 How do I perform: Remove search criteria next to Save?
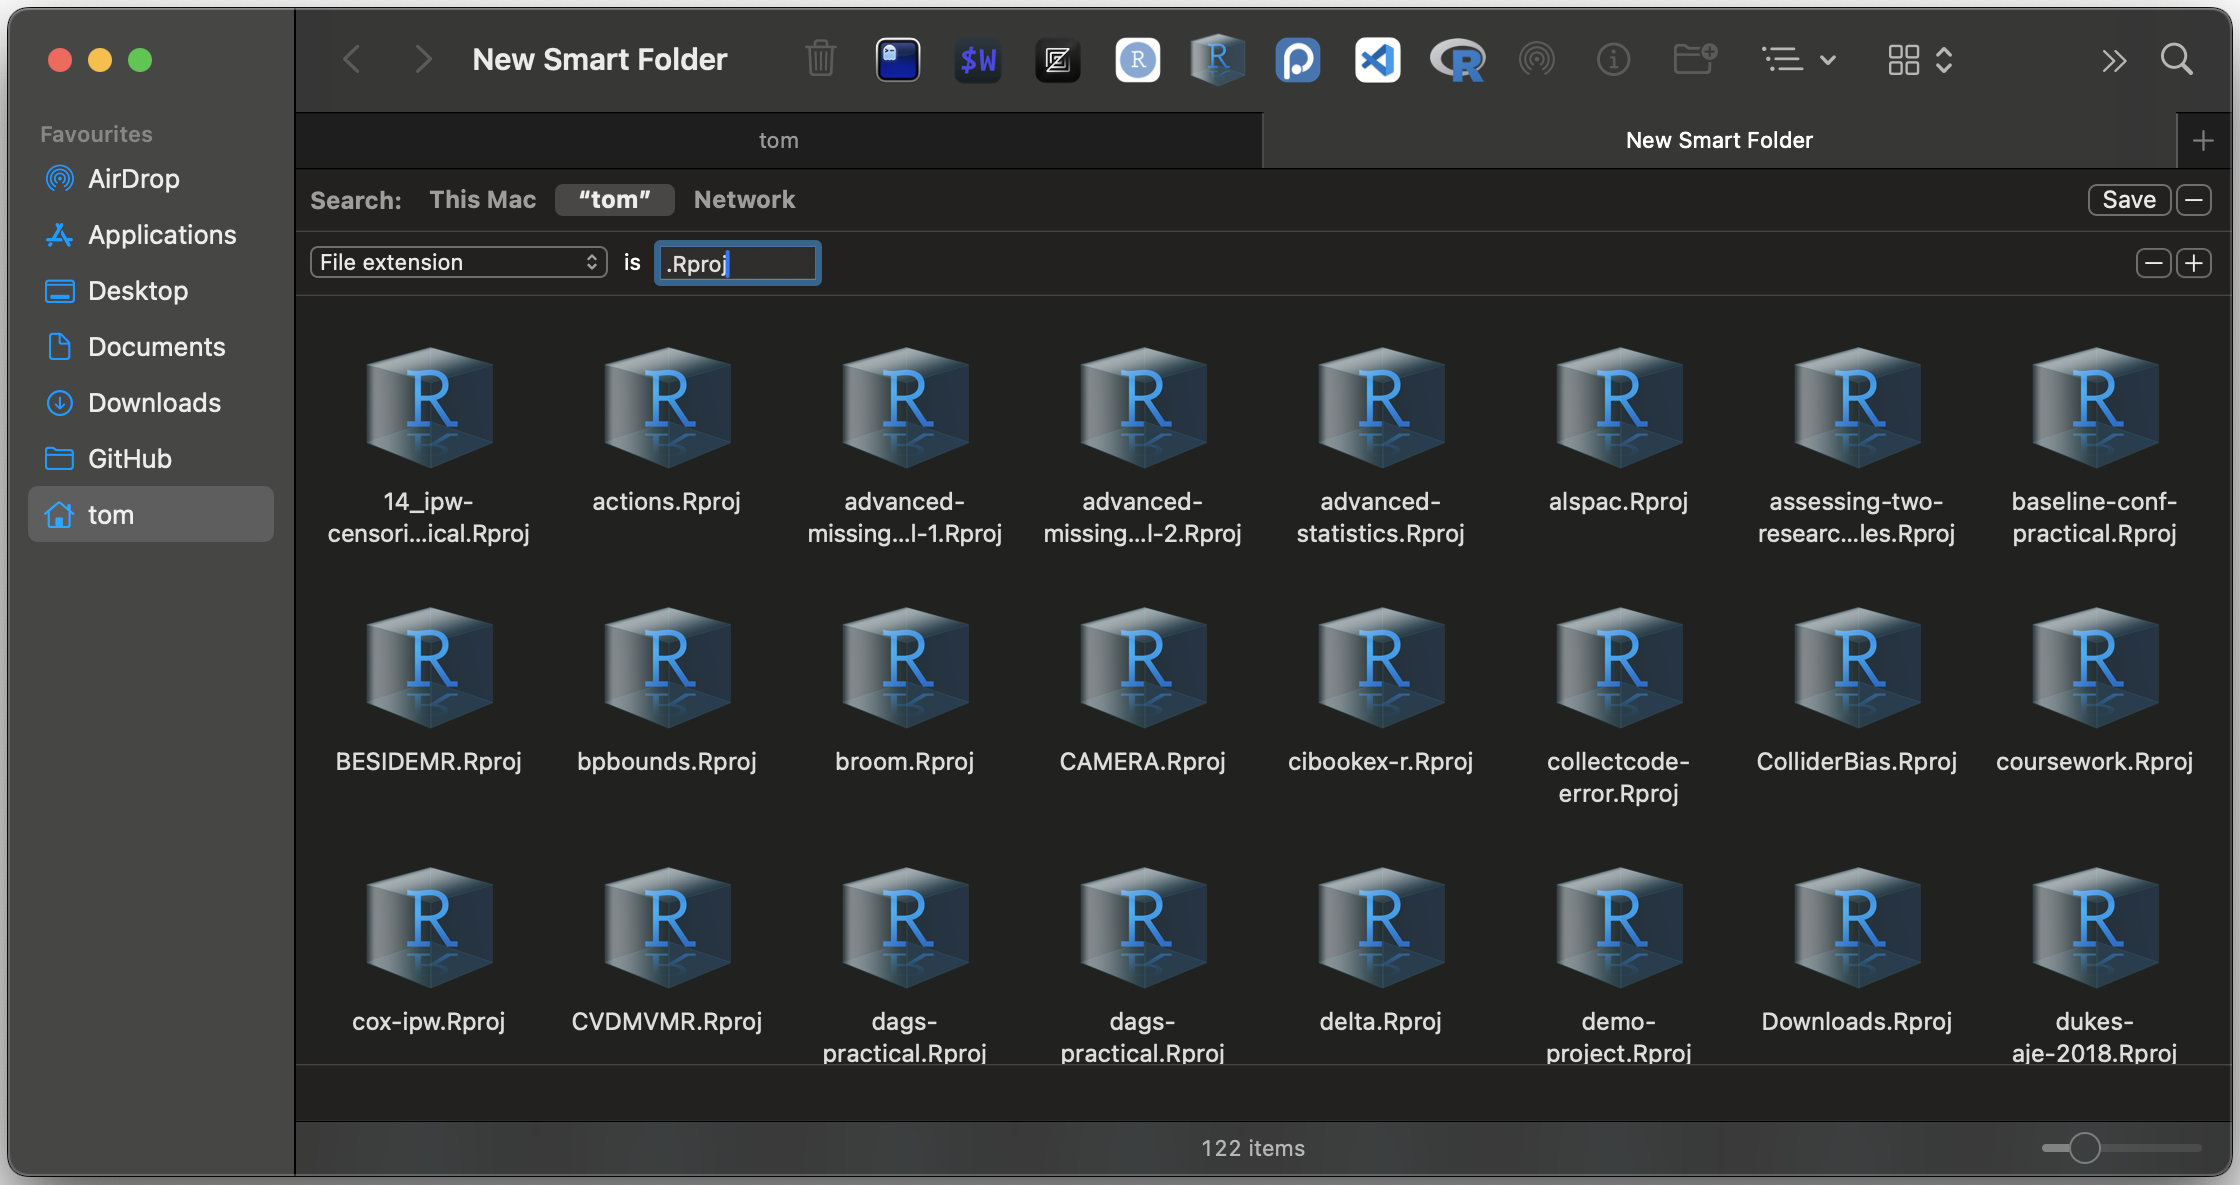2194,200
